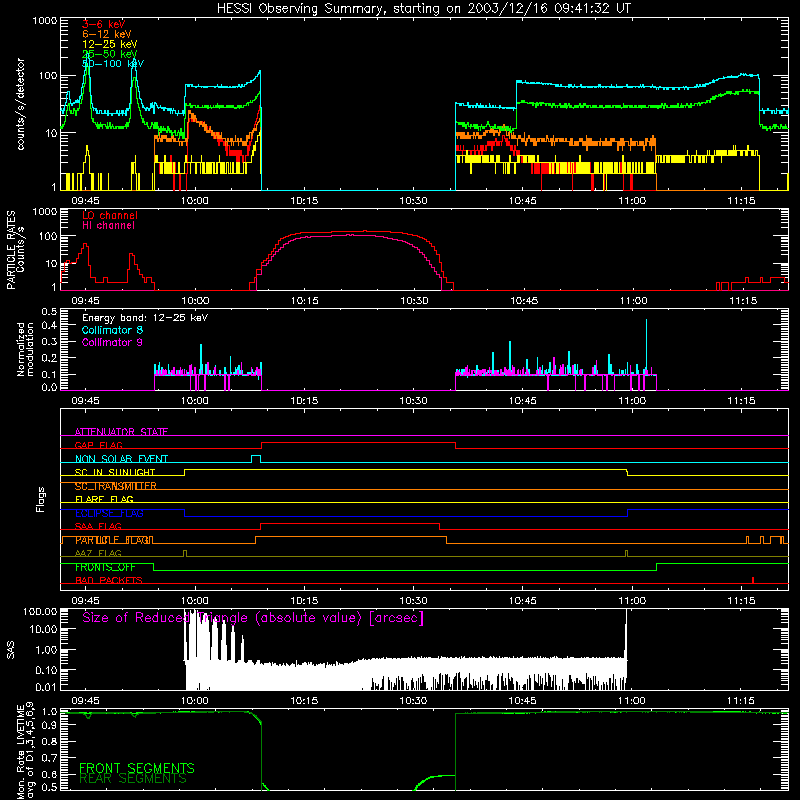Click the ATTENUATOR_STATE flag label
Screen dimensions: 800x800
coord(121,432)
